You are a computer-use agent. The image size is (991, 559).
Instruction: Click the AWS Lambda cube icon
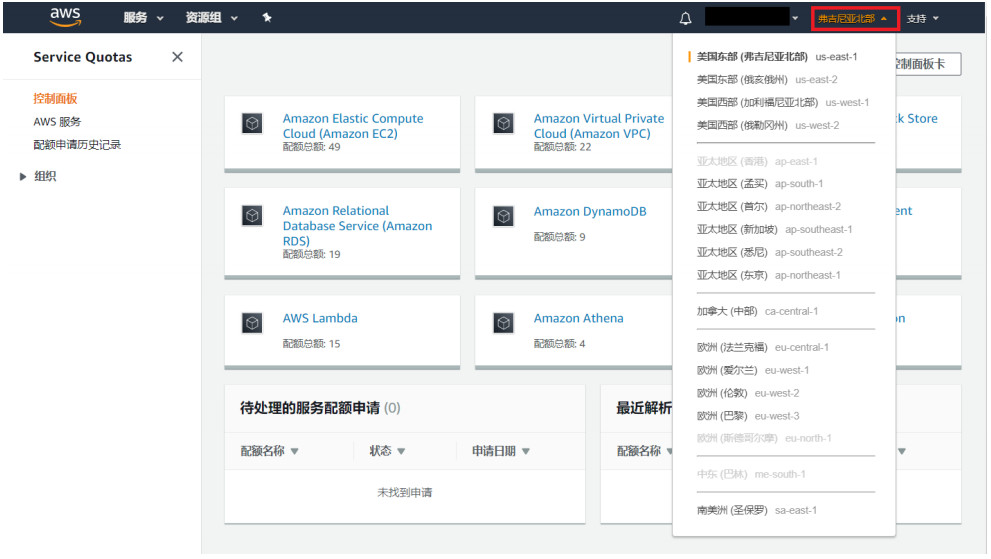pyautogui.click(x=252, y=323)
